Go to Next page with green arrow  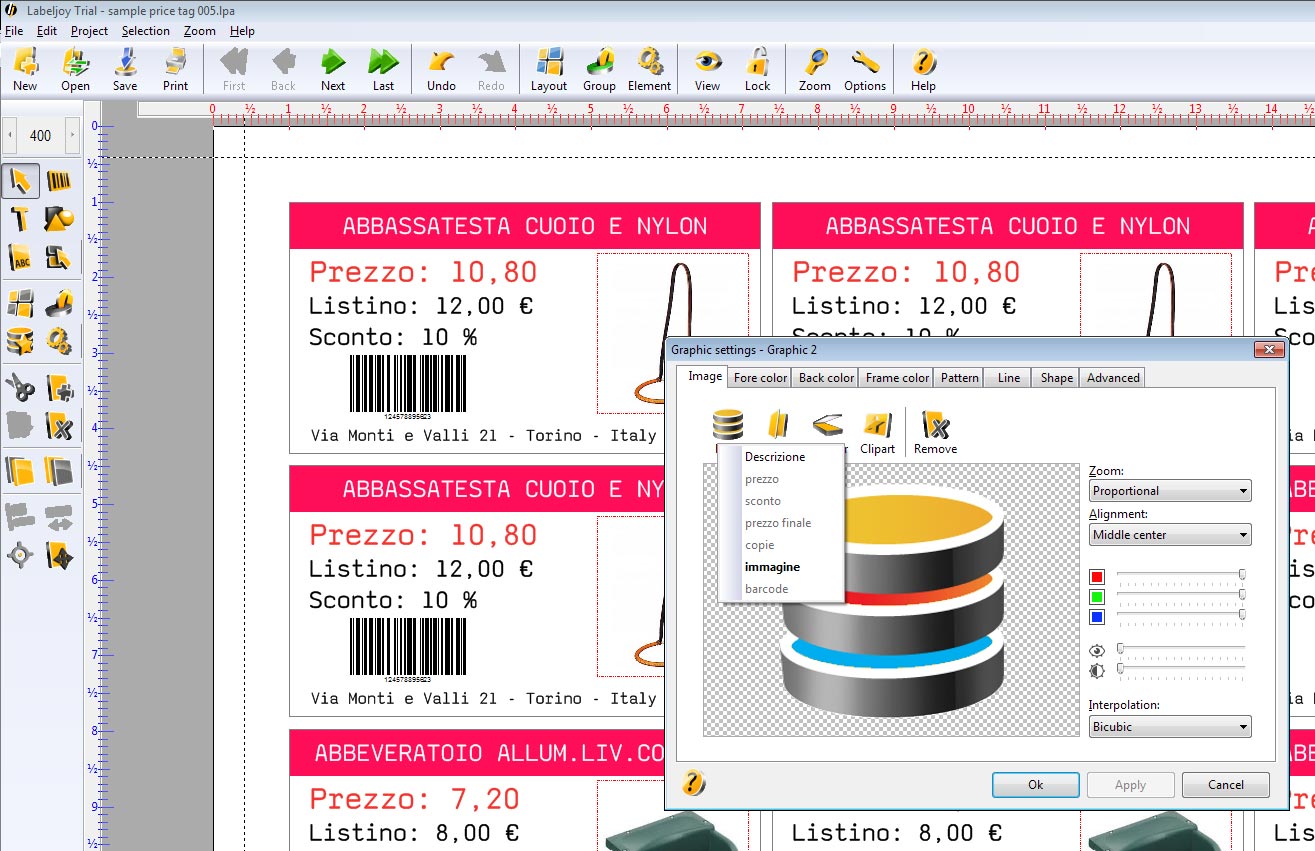[x=333, y=69]
